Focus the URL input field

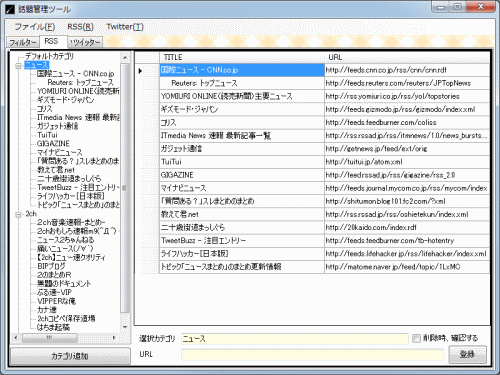pyautogui.click(x=312, y=354)
